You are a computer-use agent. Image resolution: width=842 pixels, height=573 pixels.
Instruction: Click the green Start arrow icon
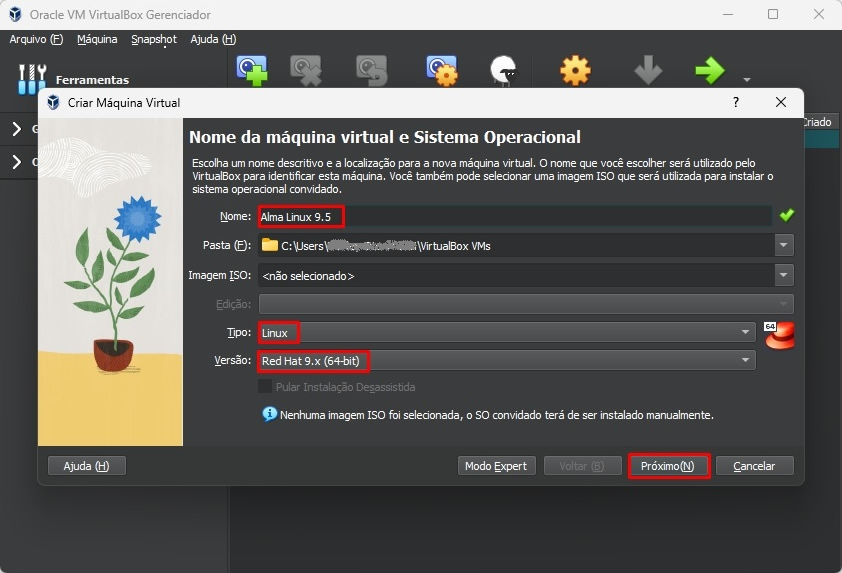tap(710, 70)
